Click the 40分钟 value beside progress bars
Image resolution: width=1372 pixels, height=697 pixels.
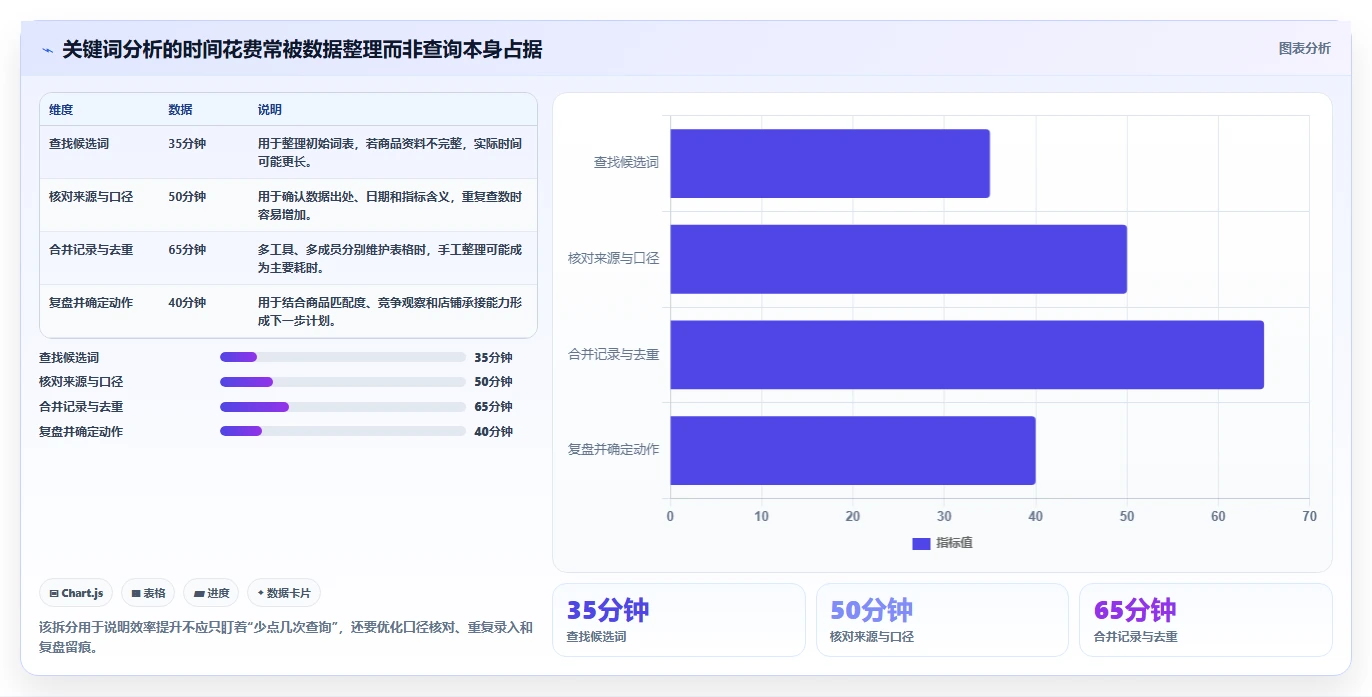[x=494, y=432]
